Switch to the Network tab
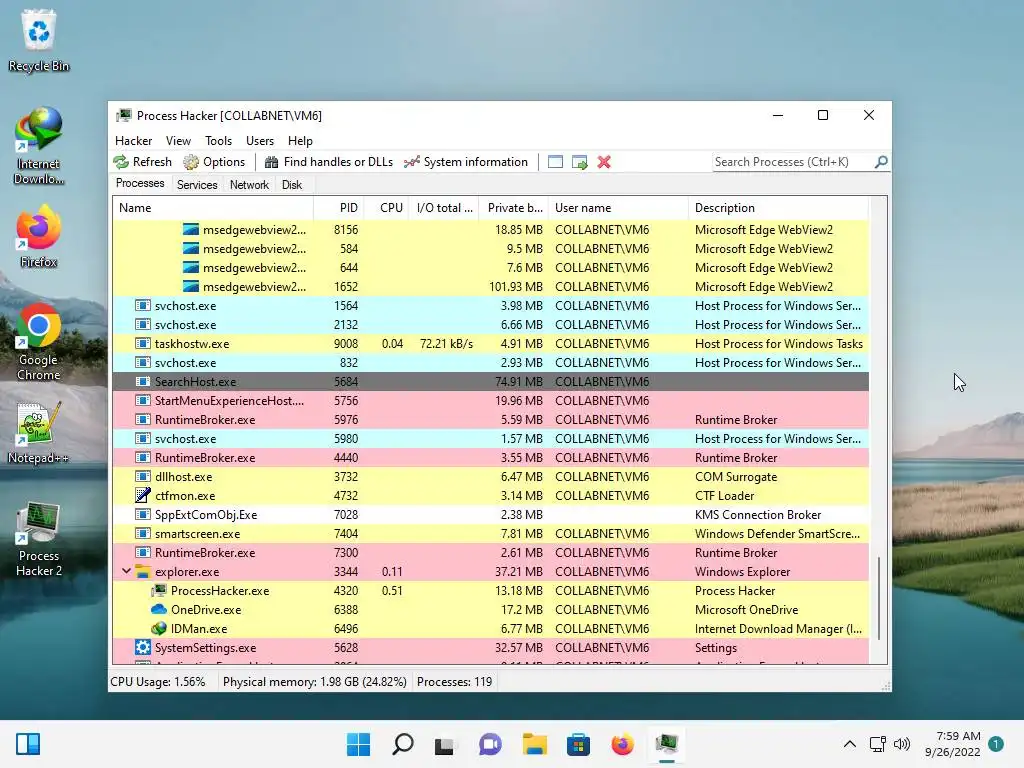The width and height of the screenshot is (1024, 768). coord(249,185)
